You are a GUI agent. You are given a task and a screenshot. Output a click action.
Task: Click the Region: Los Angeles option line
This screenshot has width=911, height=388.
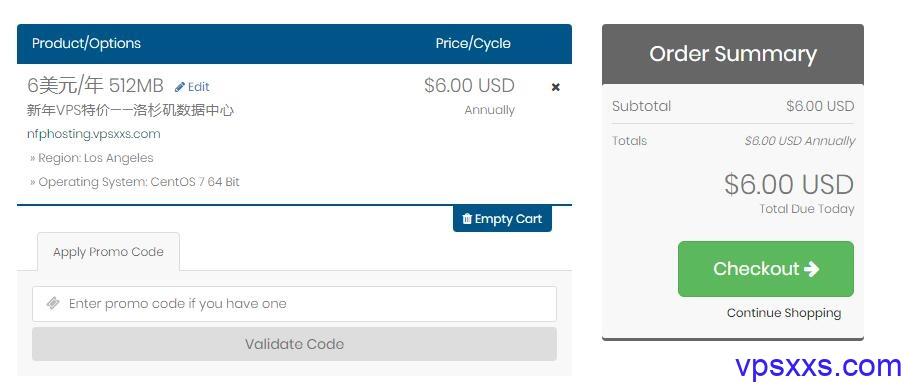[92, 158]
